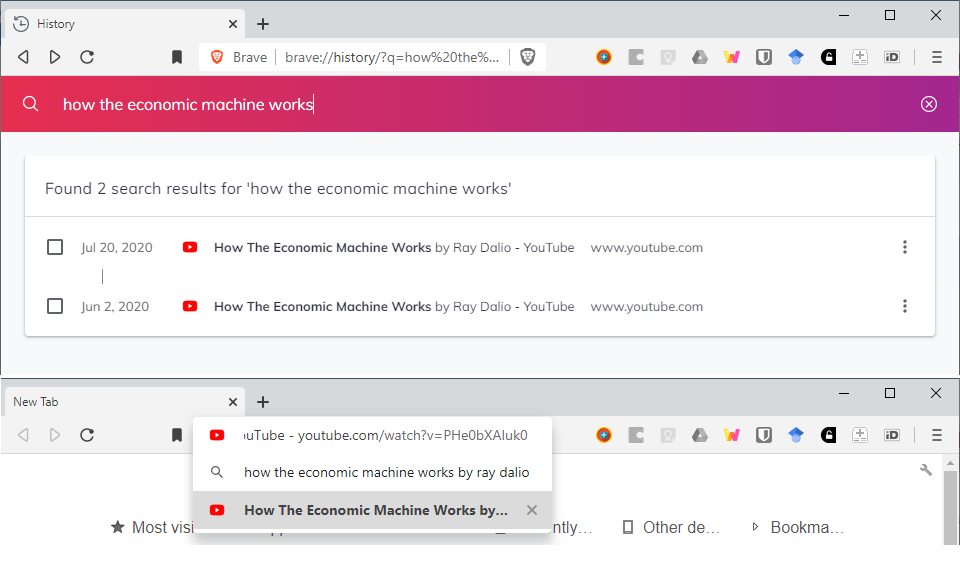The image size is (960, 579).
Task: Click www.youtube.com in the Jul 20 row
Action: 647,247
